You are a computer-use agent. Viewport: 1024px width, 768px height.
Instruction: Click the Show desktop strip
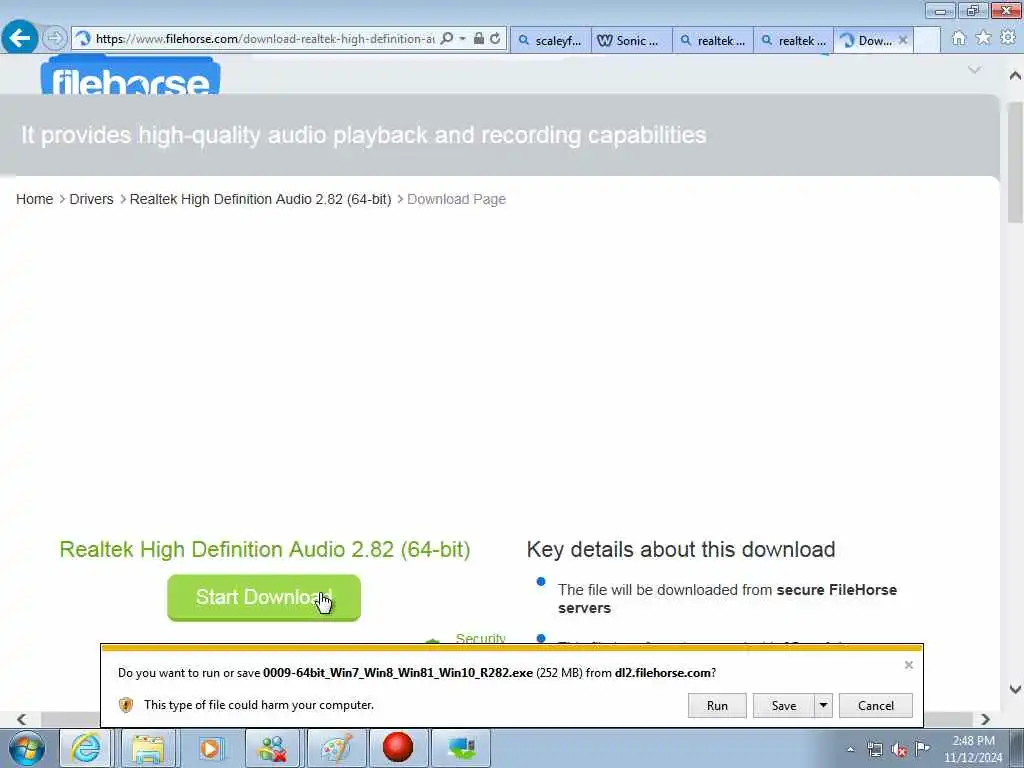coord(1017,748)
